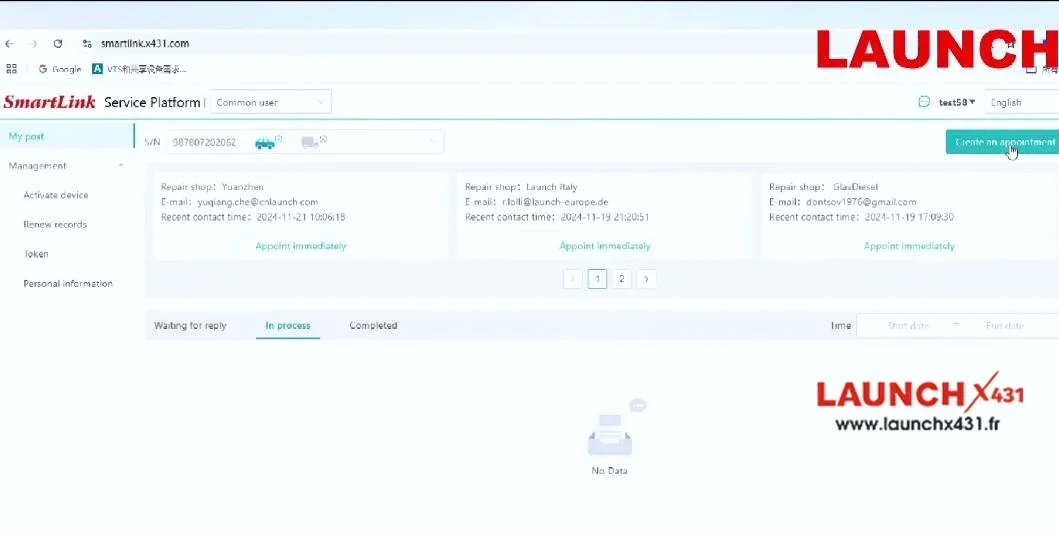Go back with the browser back arrow

pos(9,44)
